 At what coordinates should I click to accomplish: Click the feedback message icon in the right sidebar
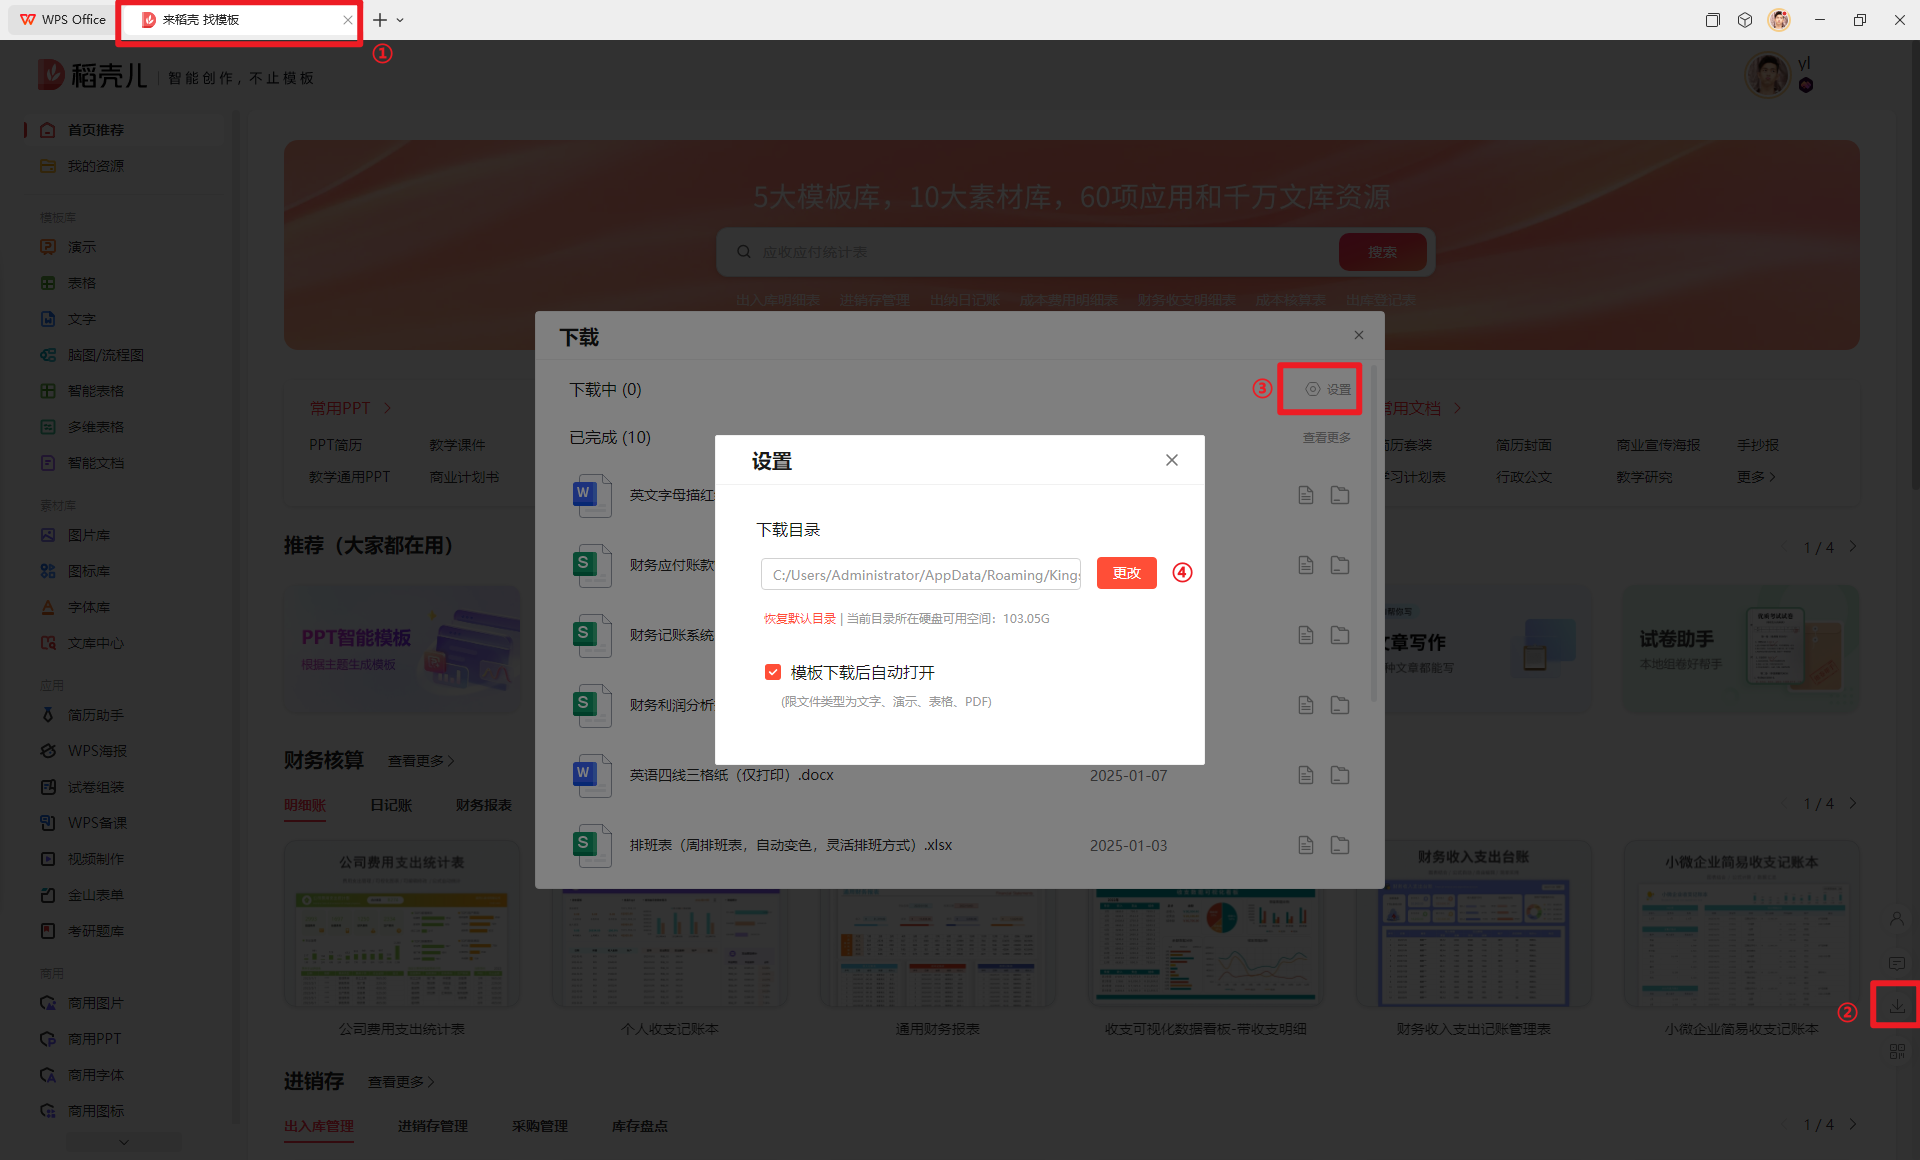coord(1896,963)
